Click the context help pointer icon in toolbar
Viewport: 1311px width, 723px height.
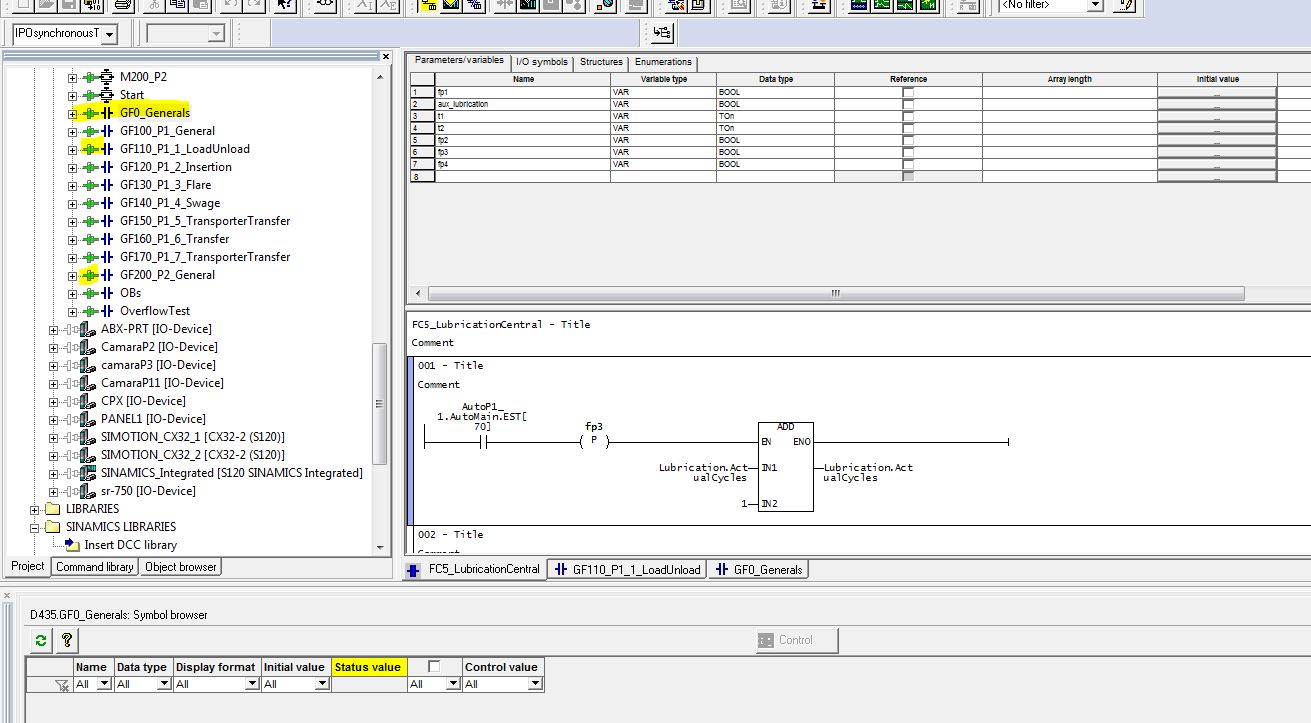(x=285, y=4)
